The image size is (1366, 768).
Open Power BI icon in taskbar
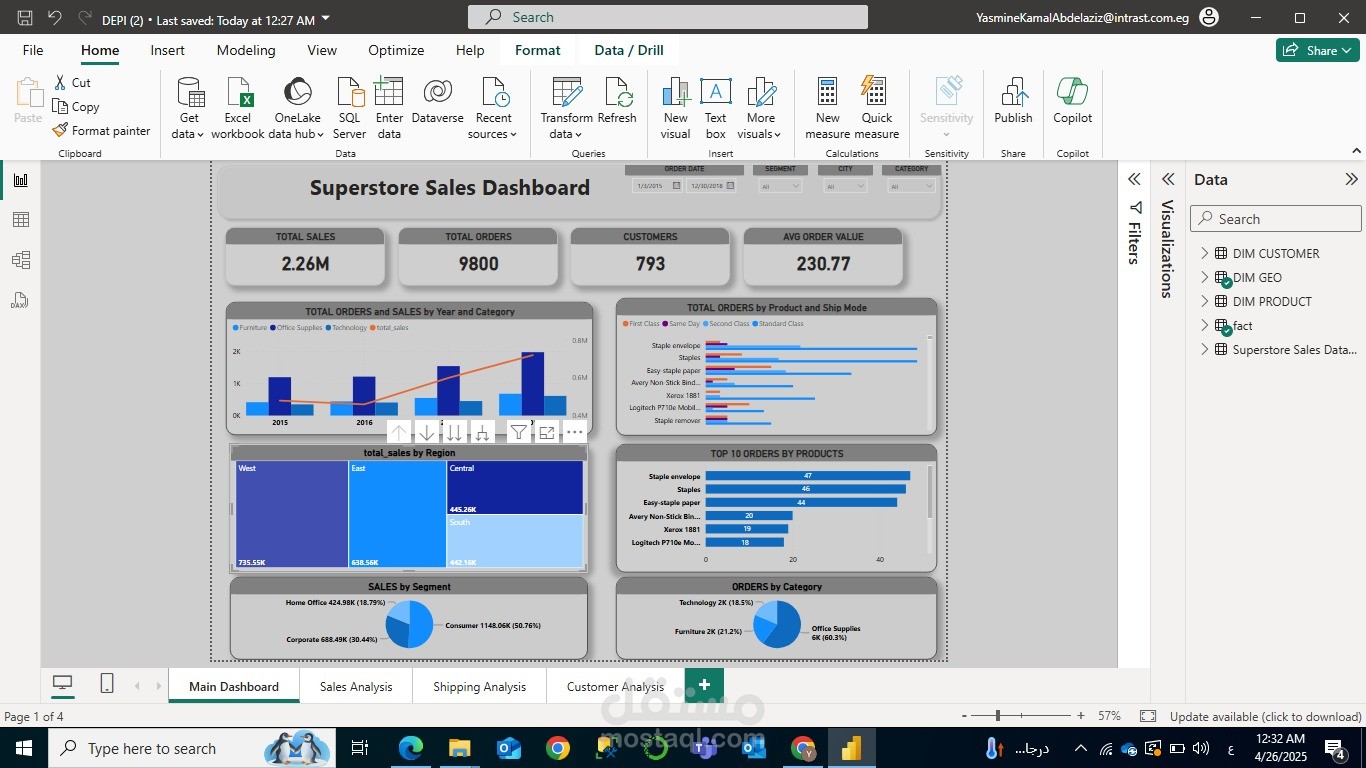pos(850,748)
